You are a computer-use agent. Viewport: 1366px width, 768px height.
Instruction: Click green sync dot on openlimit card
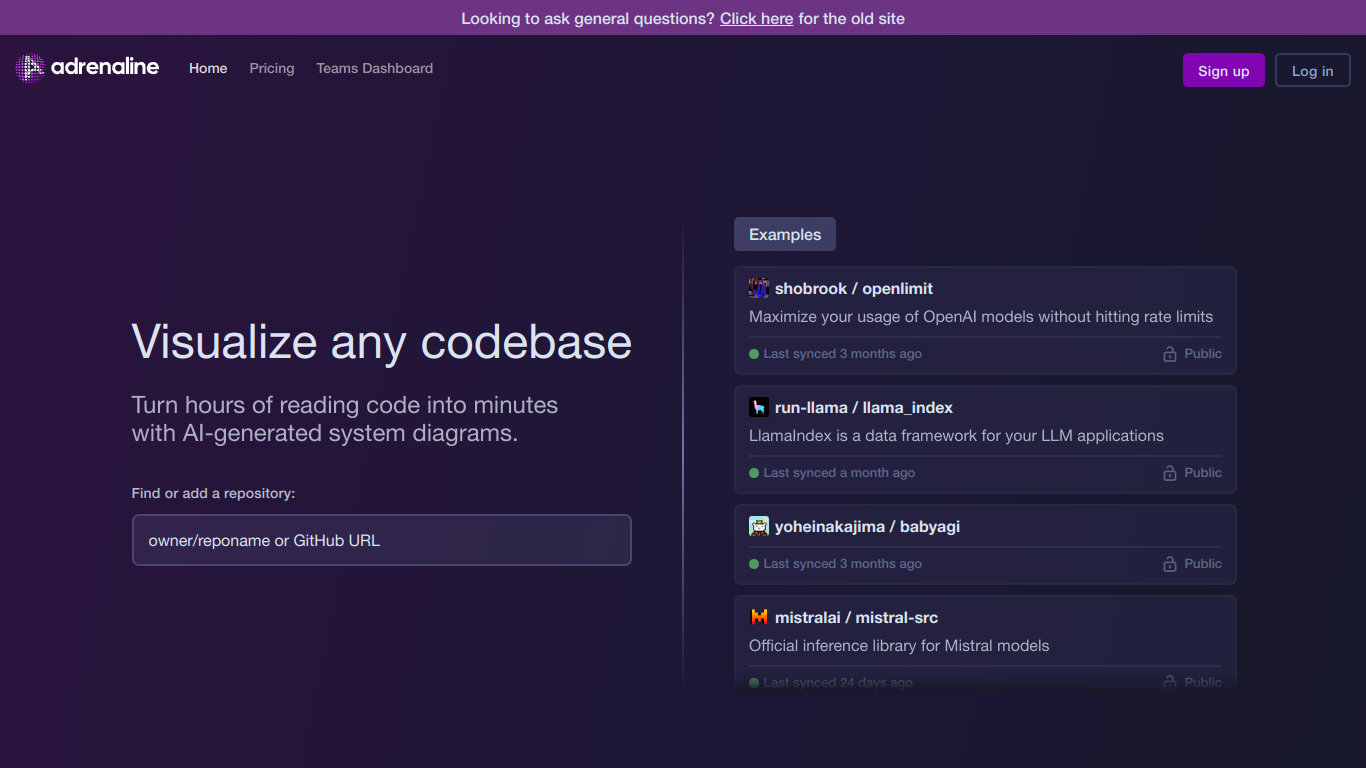pos(754,354)
